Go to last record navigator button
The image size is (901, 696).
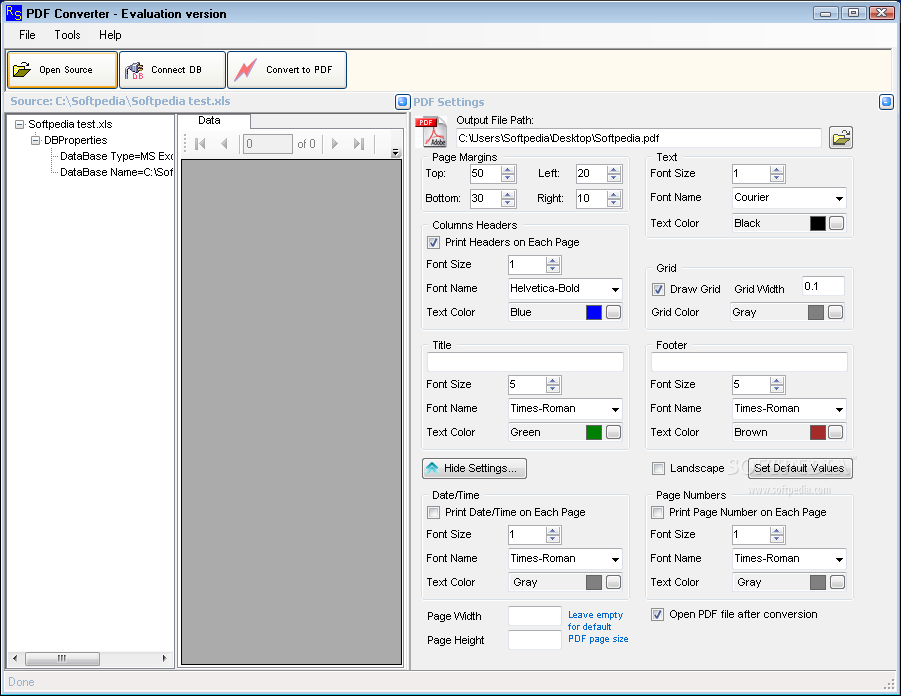pyautogui.click(x=359, y=144)
